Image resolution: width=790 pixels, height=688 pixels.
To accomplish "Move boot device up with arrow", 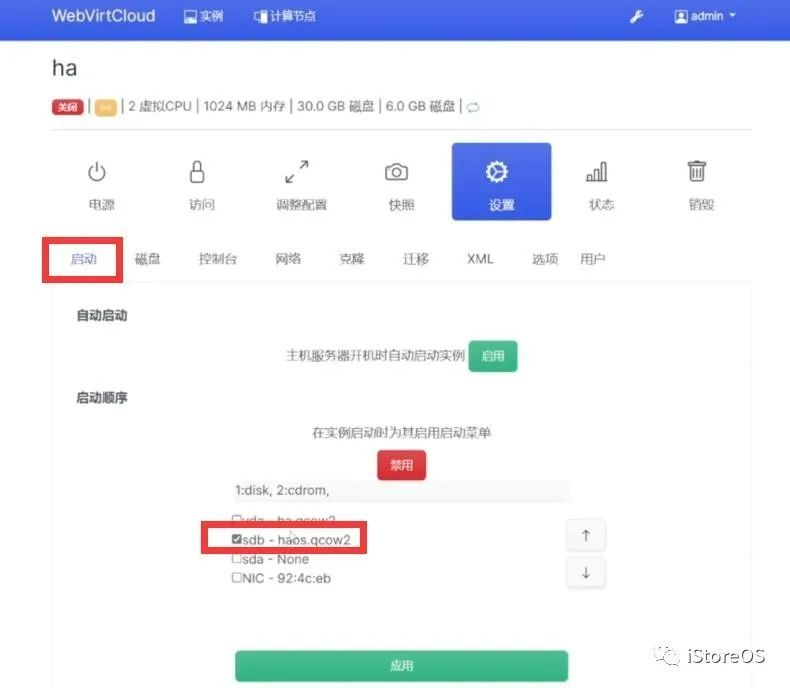I will [x=585, y=535].
